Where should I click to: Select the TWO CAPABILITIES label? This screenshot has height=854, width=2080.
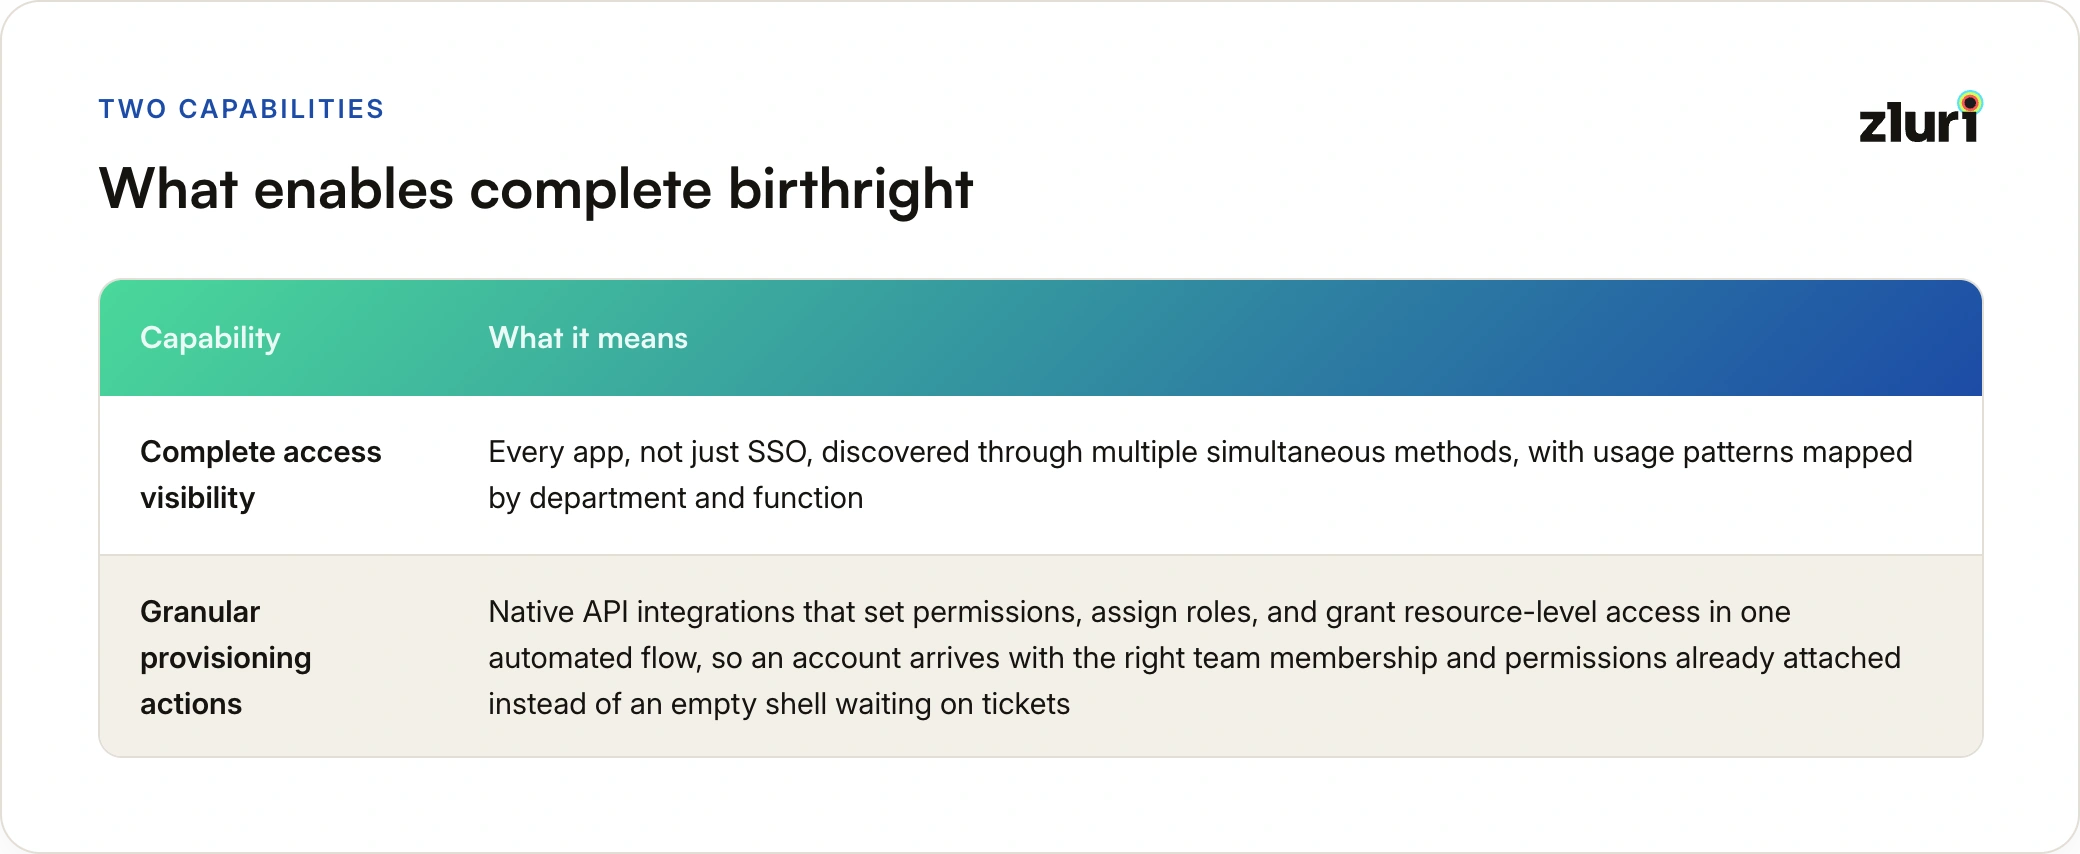point(241,109)
